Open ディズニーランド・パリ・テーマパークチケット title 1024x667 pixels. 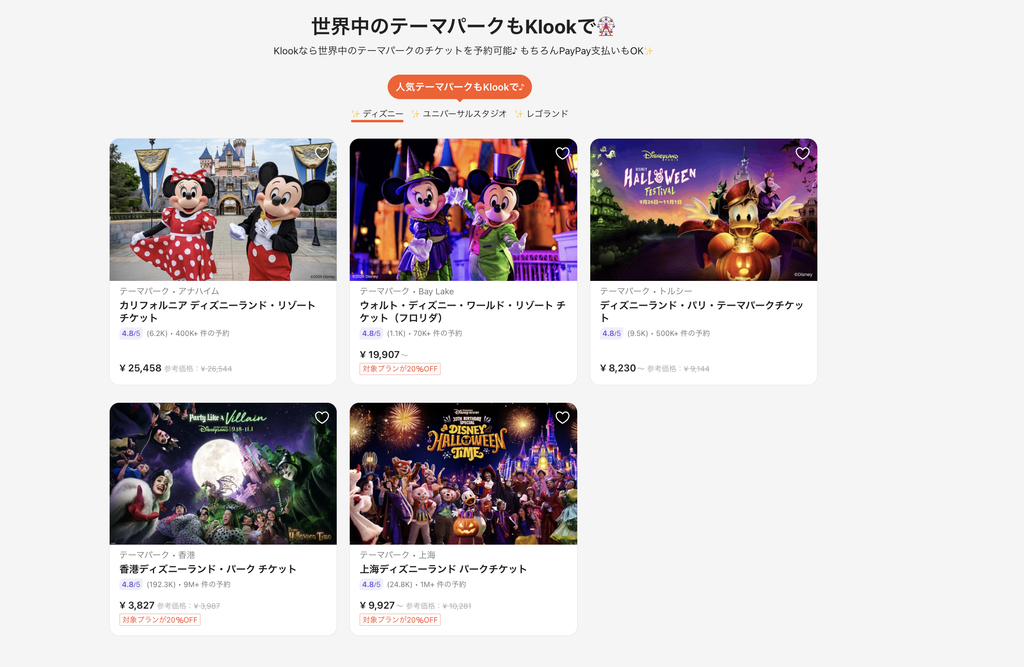[702, 312]
